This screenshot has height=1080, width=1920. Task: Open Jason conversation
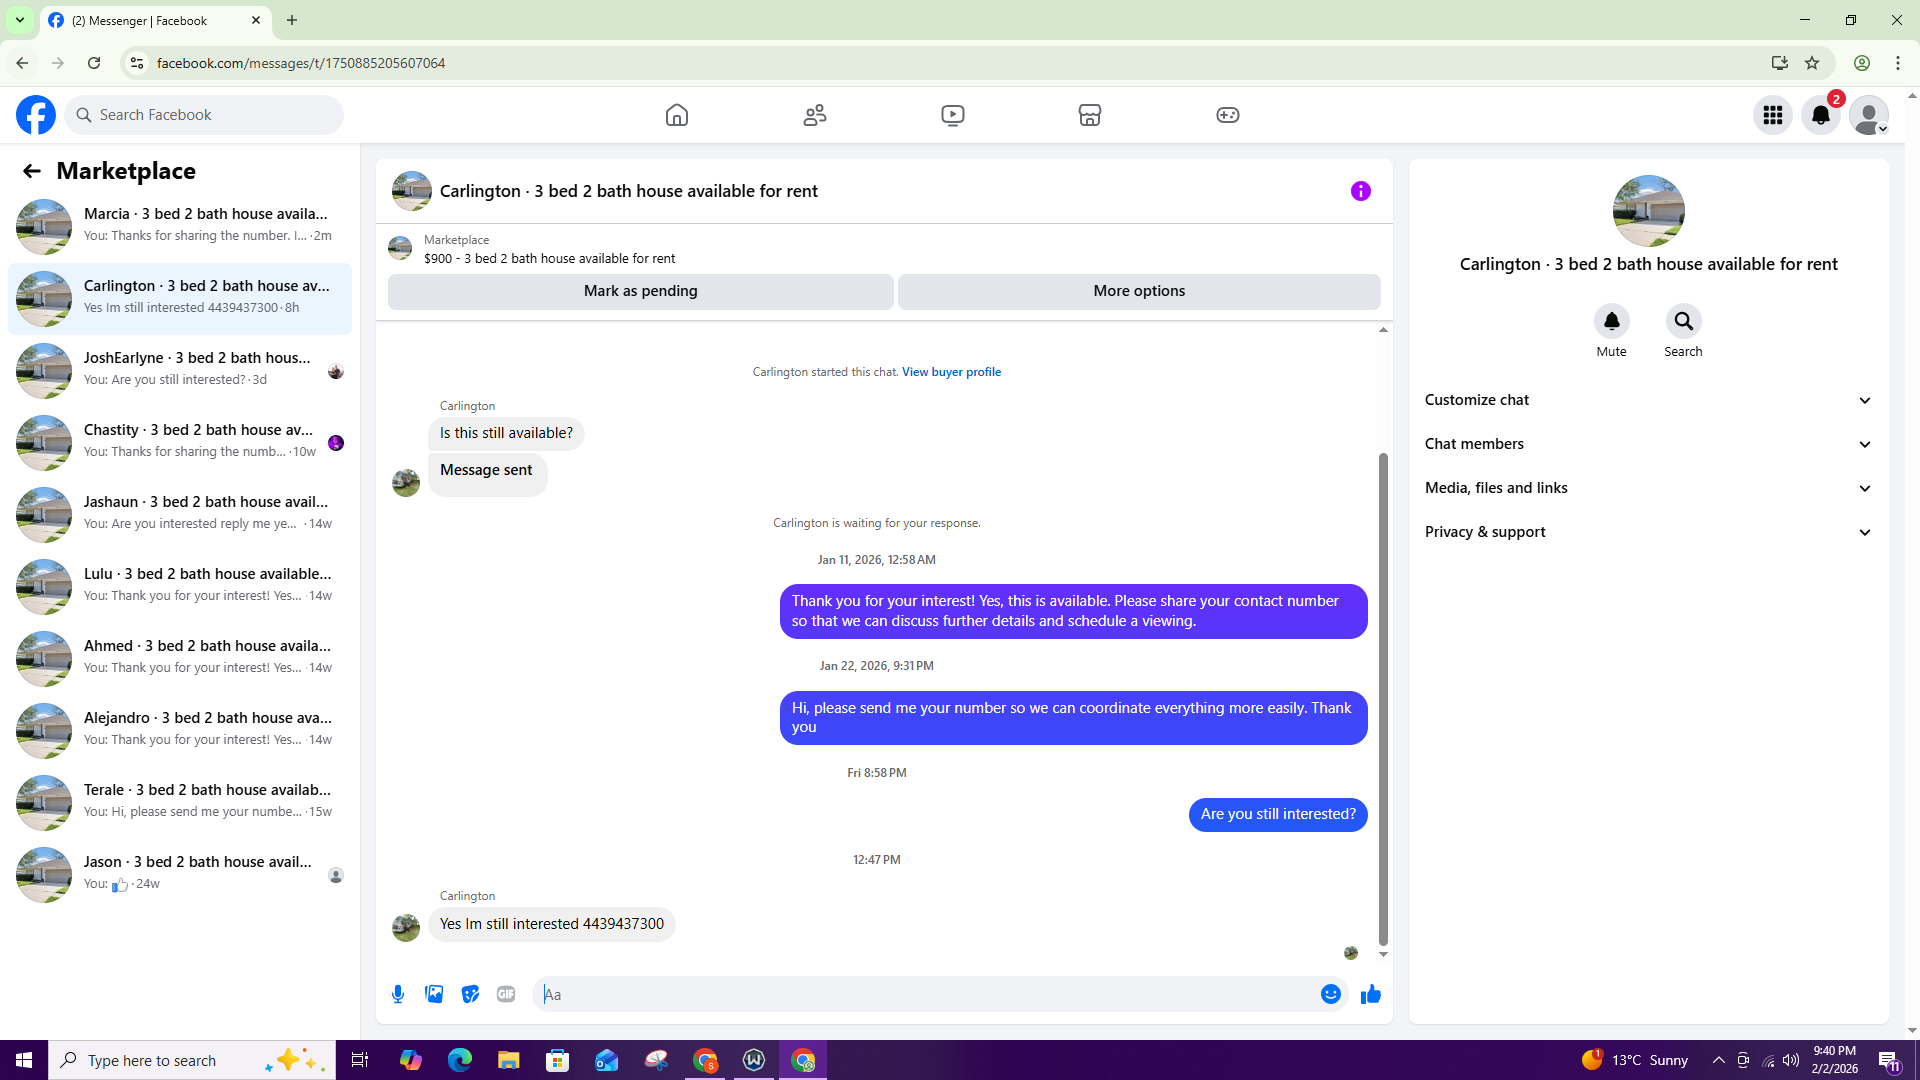(180, 874)
